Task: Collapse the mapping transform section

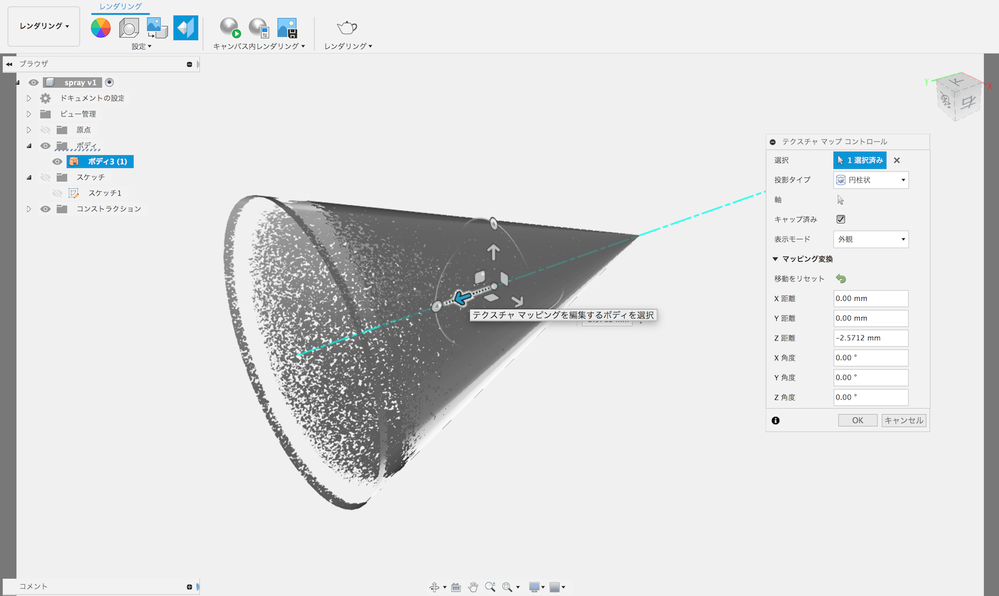Action: (x=775, y=259)
